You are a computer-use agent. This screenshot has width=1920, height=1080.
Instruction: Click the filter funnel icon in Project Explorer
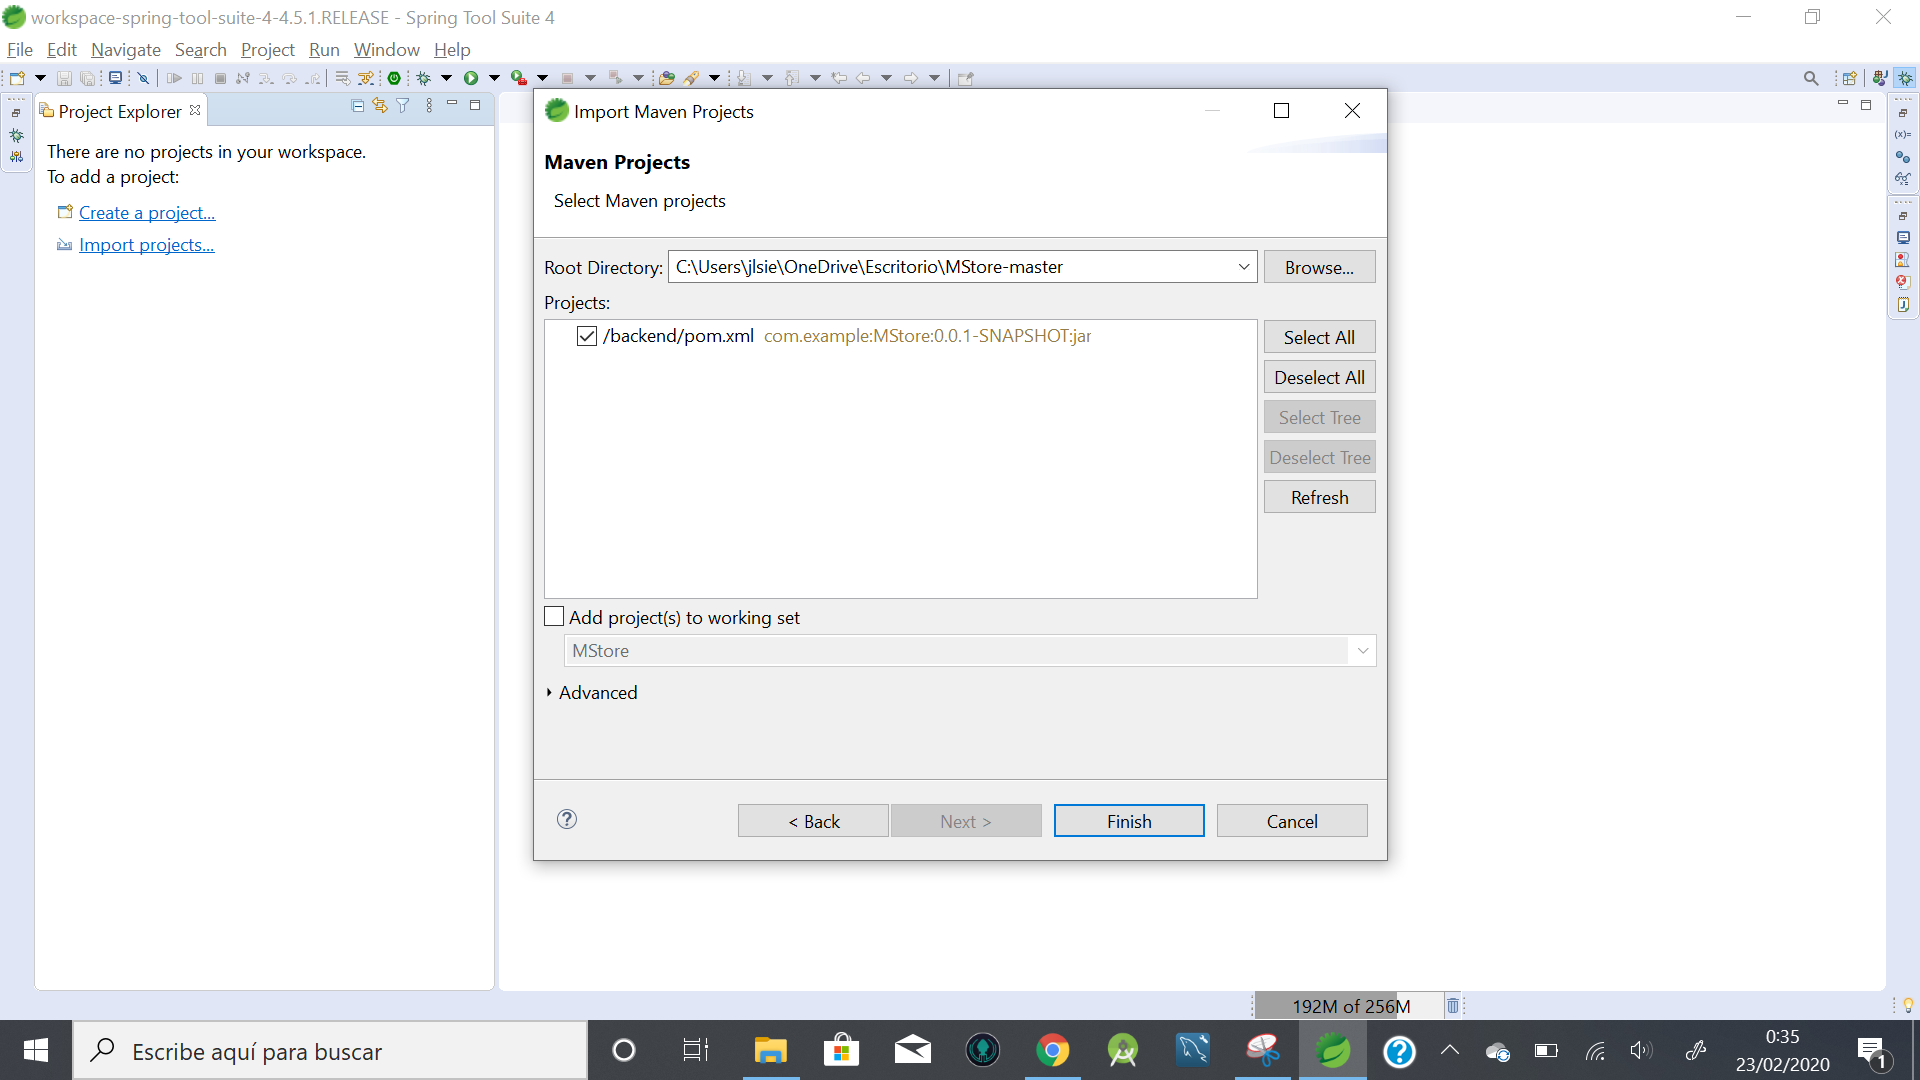tap(403, 106)
